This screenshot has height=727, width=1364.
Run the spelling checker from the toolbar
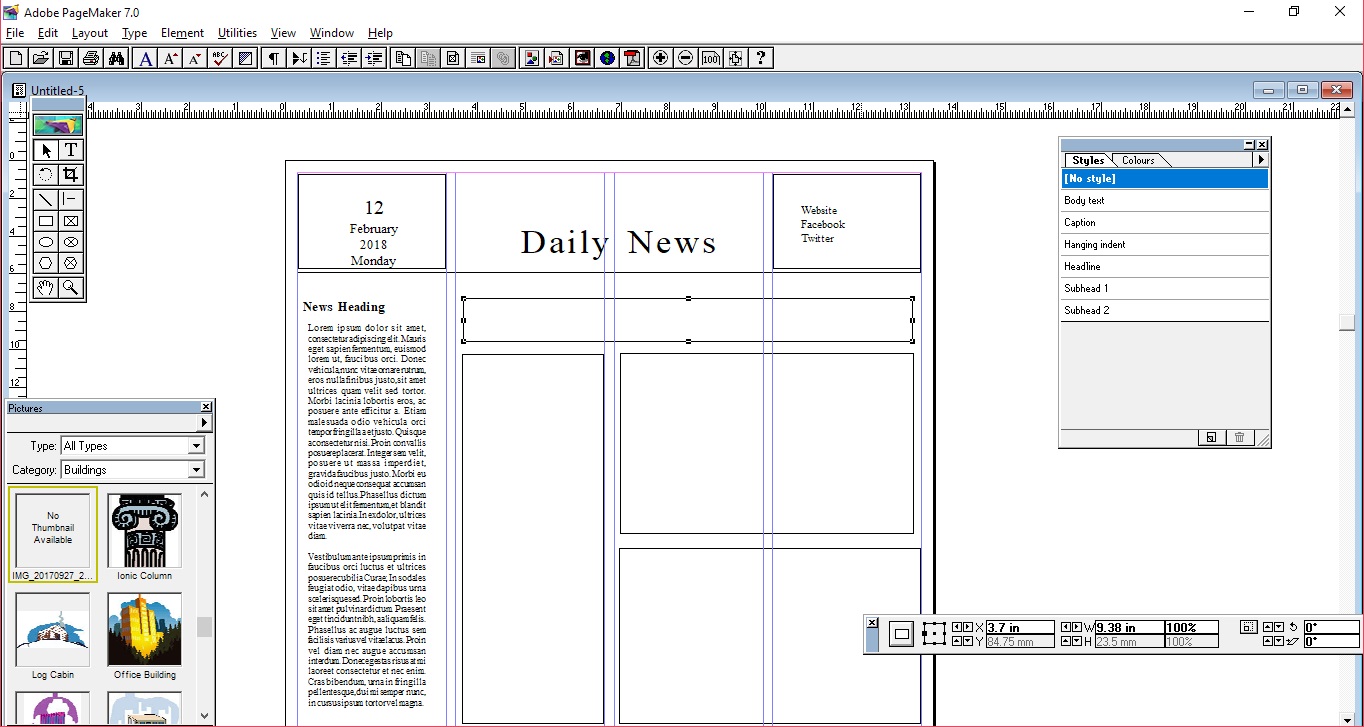218,57
